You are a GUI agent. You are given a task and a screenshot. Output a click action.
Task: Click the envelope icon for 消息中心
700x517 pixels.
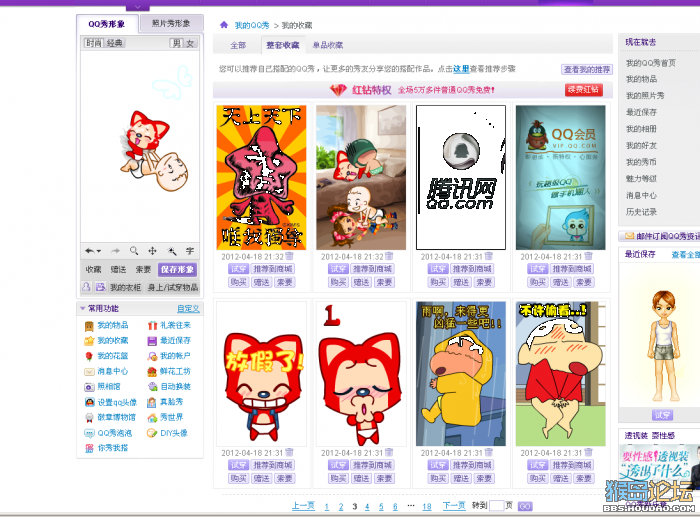pyautogui.click(x=89, y=371)
